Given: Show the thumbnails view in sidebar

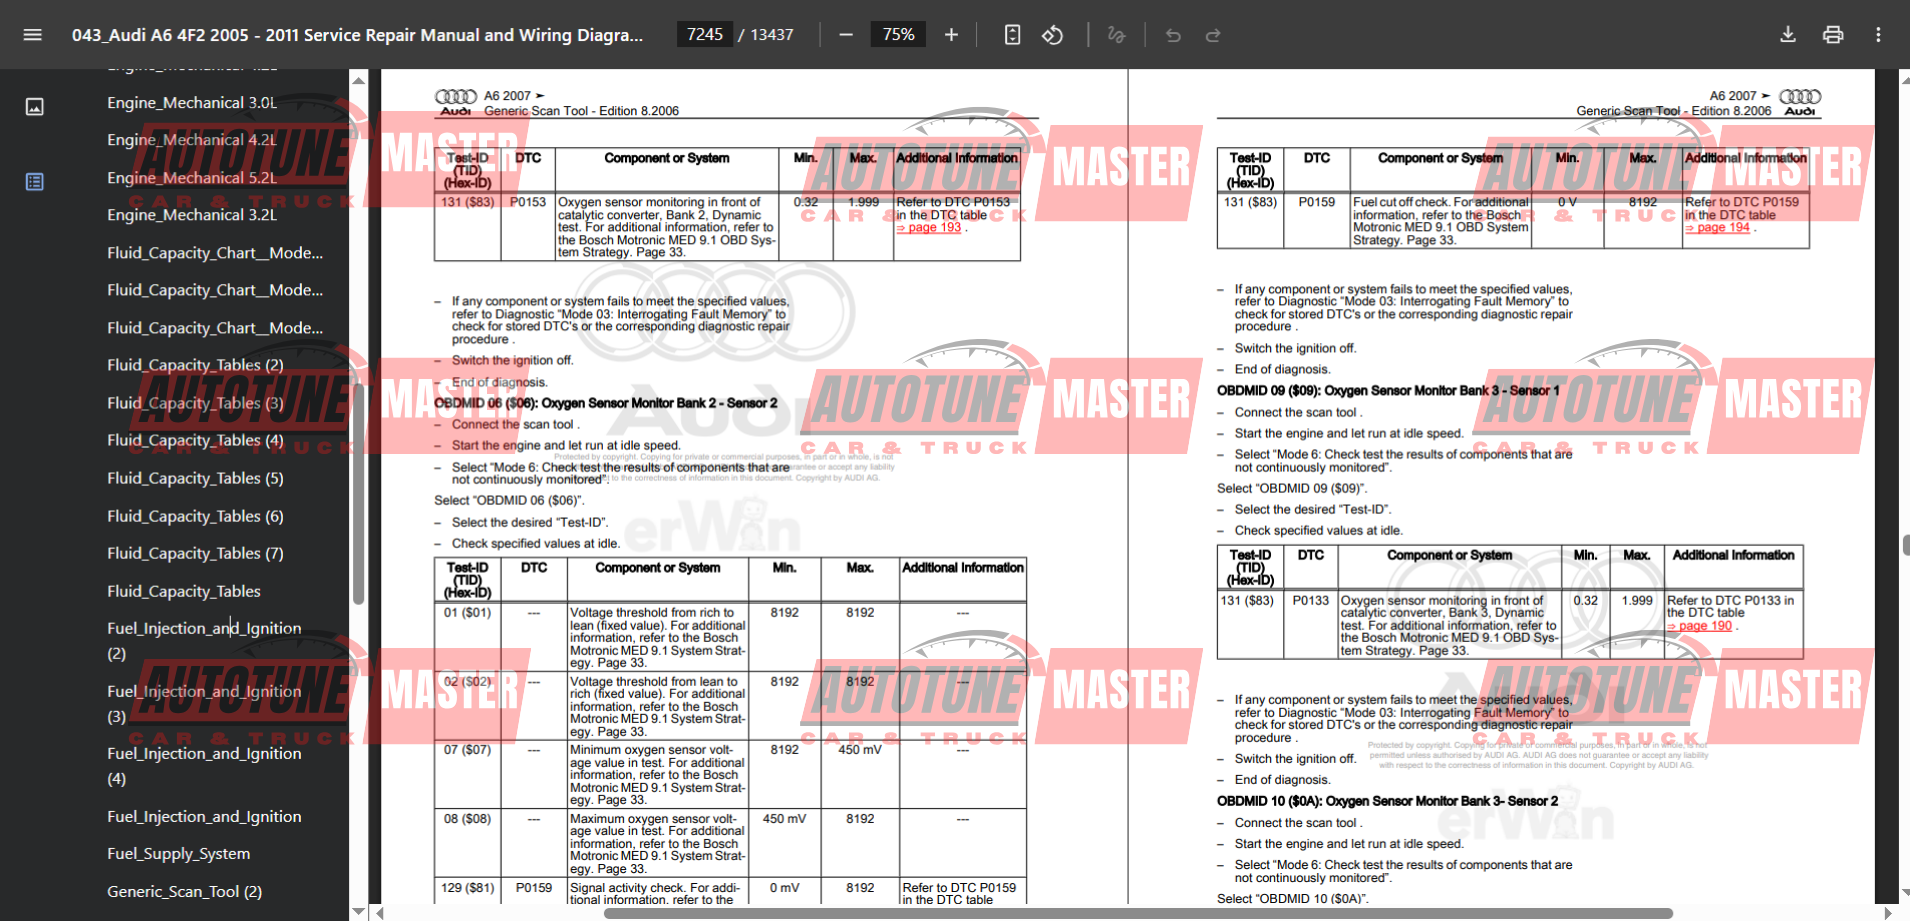Looking at the screenshot, I should coord(34,107).
